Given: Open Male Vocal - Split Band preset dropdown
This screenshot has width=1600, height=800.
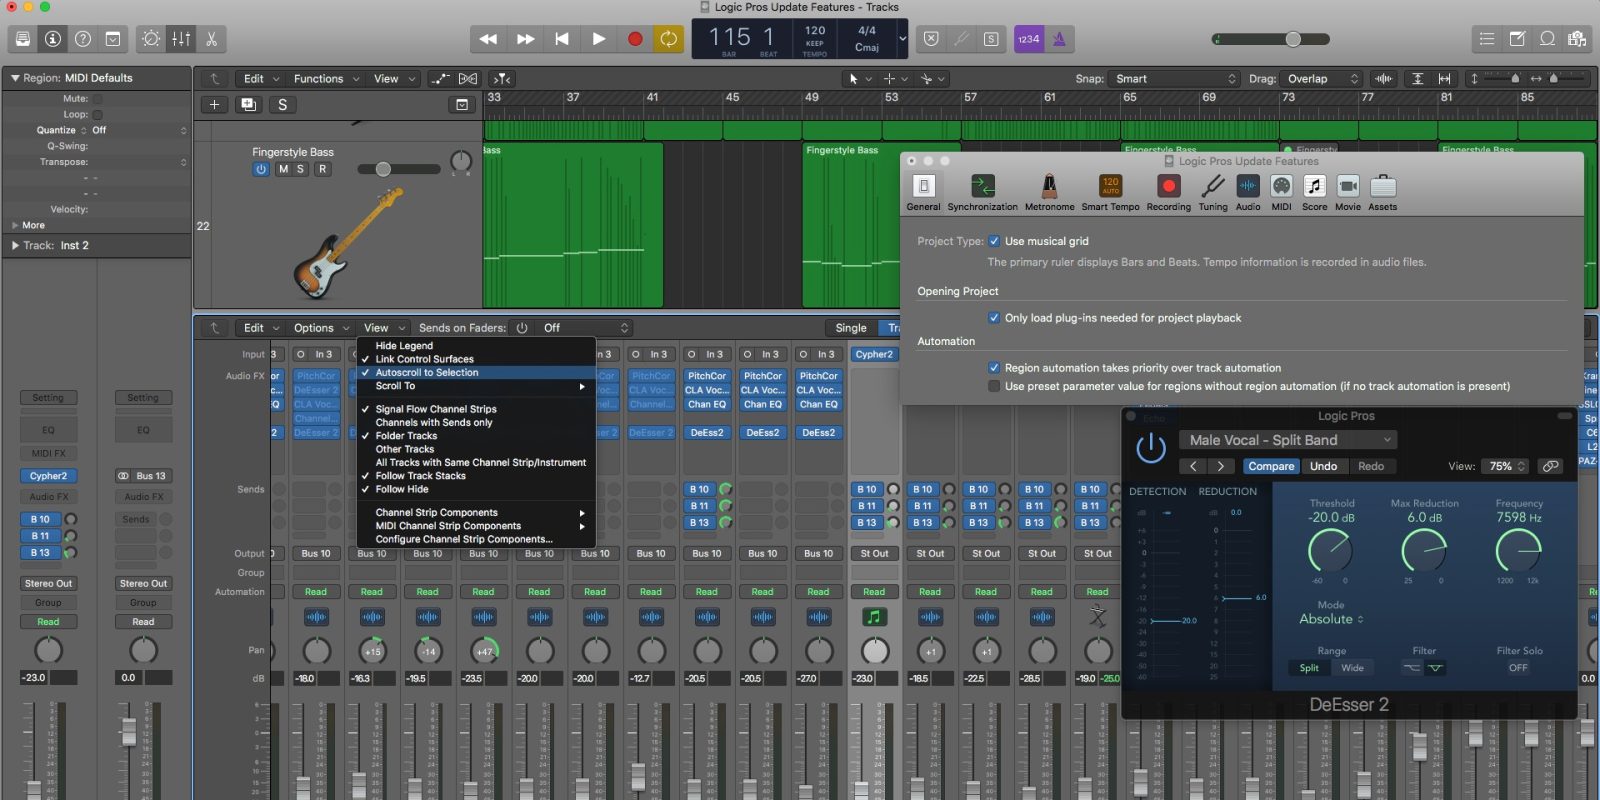Looking at the screenshot, I should click(1289, 440).
